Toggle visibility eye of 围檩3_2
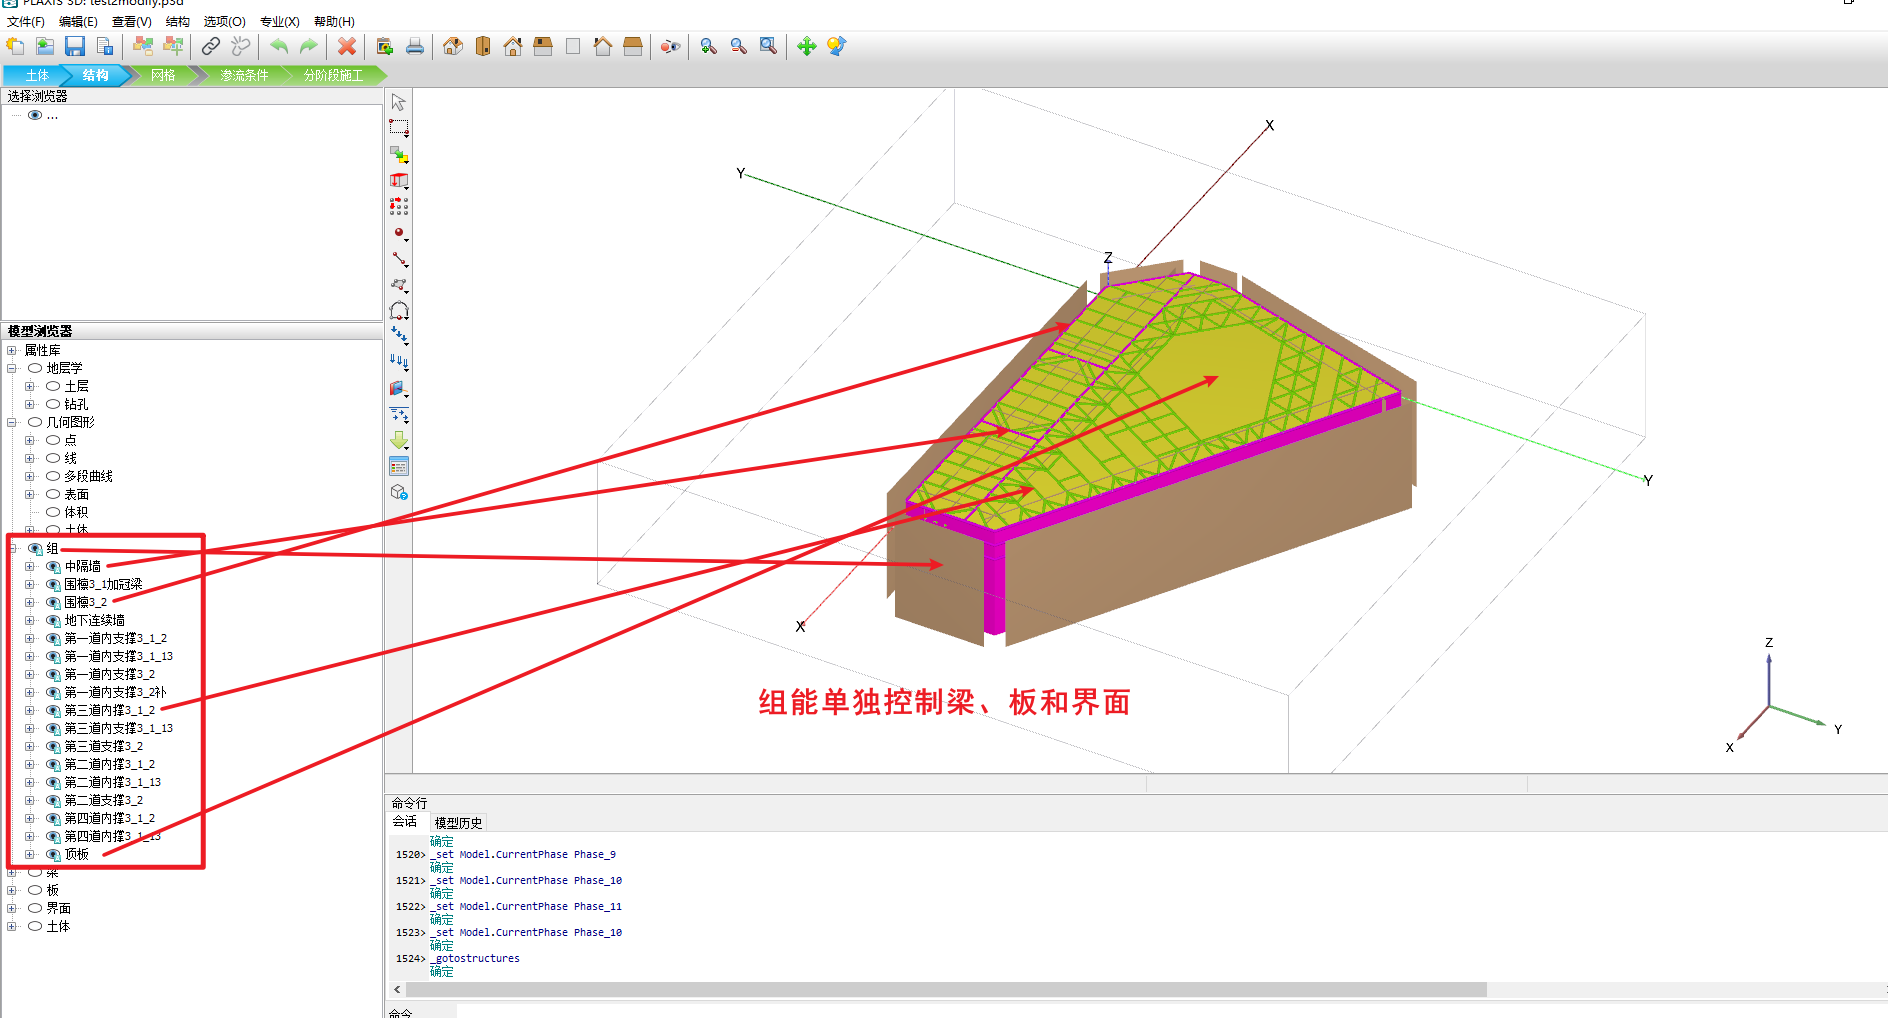 (x=53, y=603)
